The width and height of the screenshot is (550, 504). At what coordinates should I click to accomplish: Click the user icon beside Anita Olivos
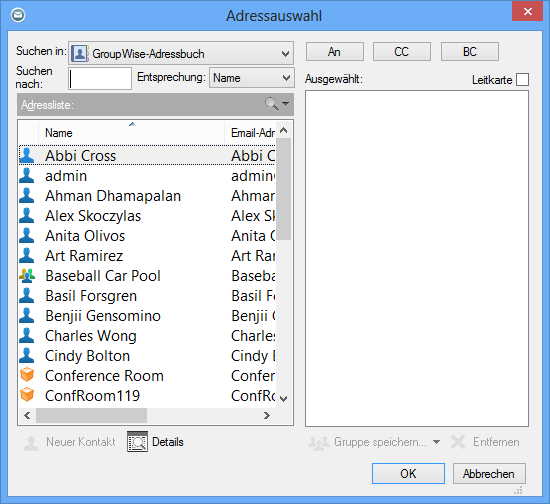pos(27,235)
